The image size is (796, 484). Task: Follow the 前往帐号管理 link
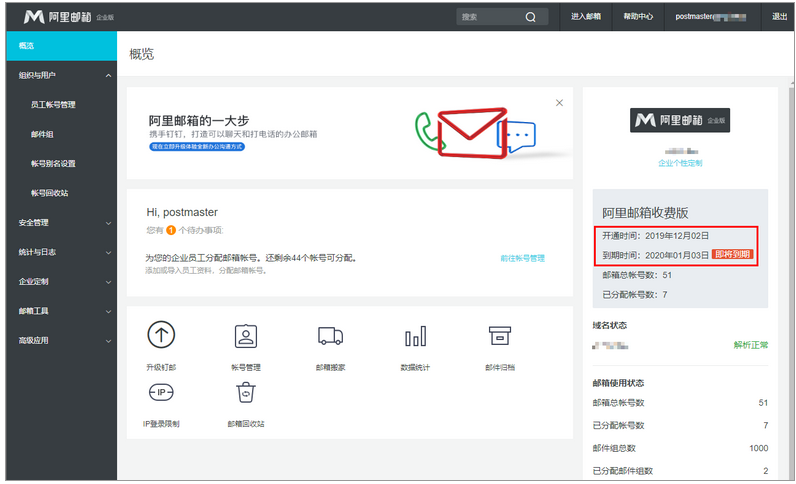(x=522, y=258)
